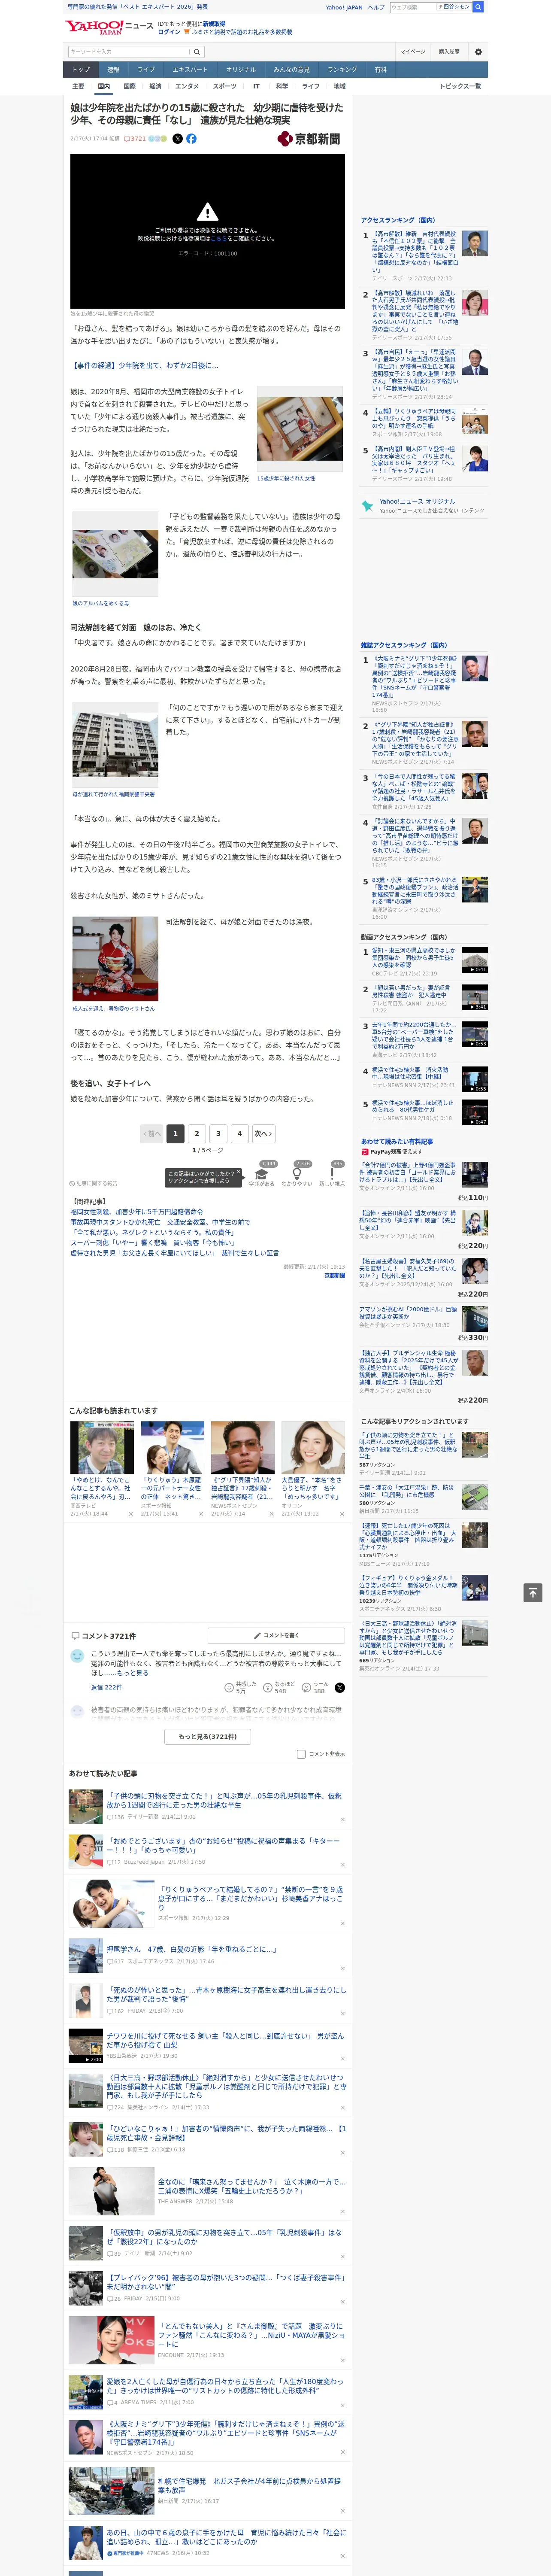This screenshot has width=551, height=2576.
Task: Open the オリジナル tab
Action: click(x=241, y=70)
